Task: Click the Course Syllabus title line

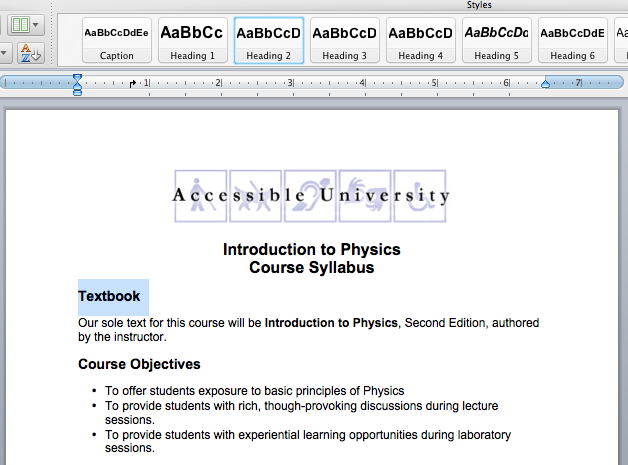Action: tap(311, 267)
